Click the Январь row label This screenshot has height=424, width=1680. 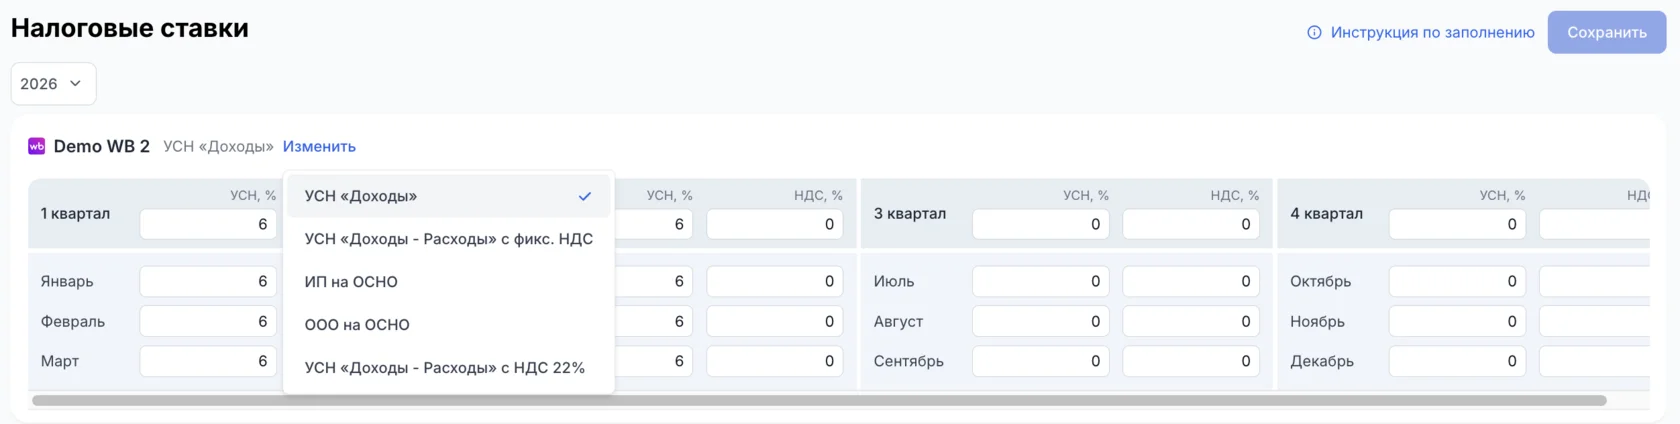67,281
